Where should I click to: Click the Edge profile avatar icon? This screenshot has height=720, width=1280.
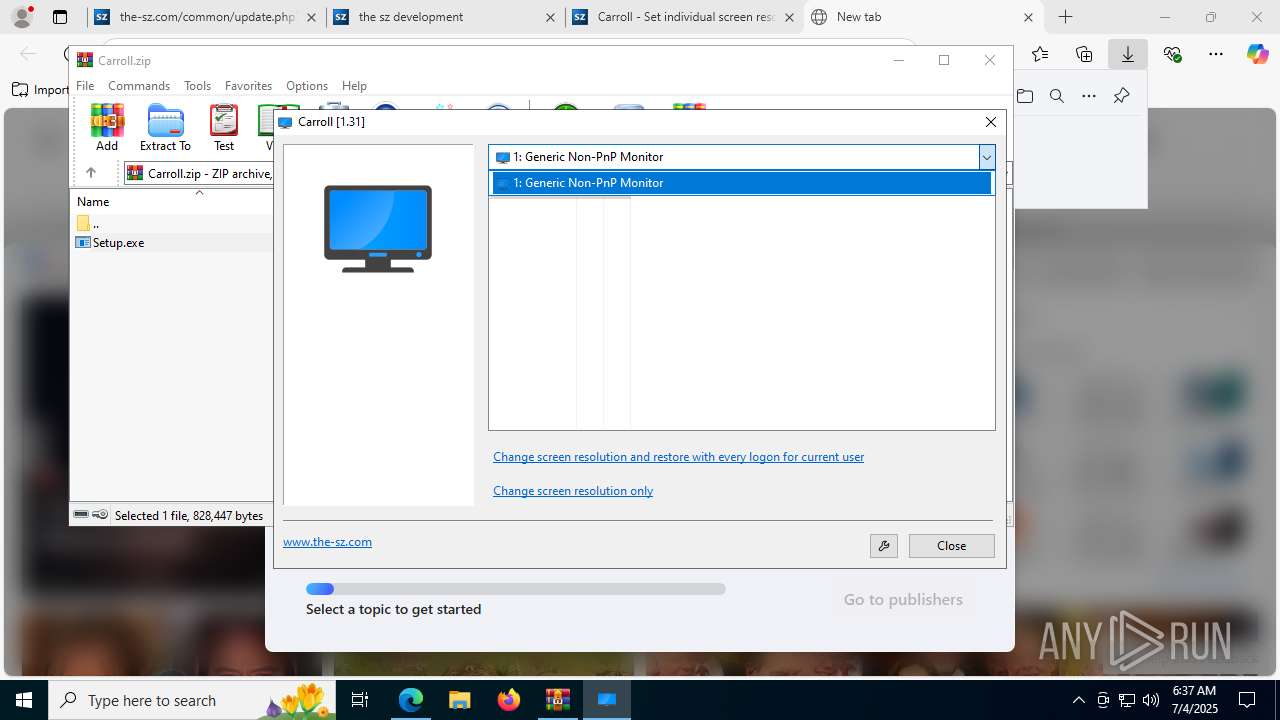22,17
